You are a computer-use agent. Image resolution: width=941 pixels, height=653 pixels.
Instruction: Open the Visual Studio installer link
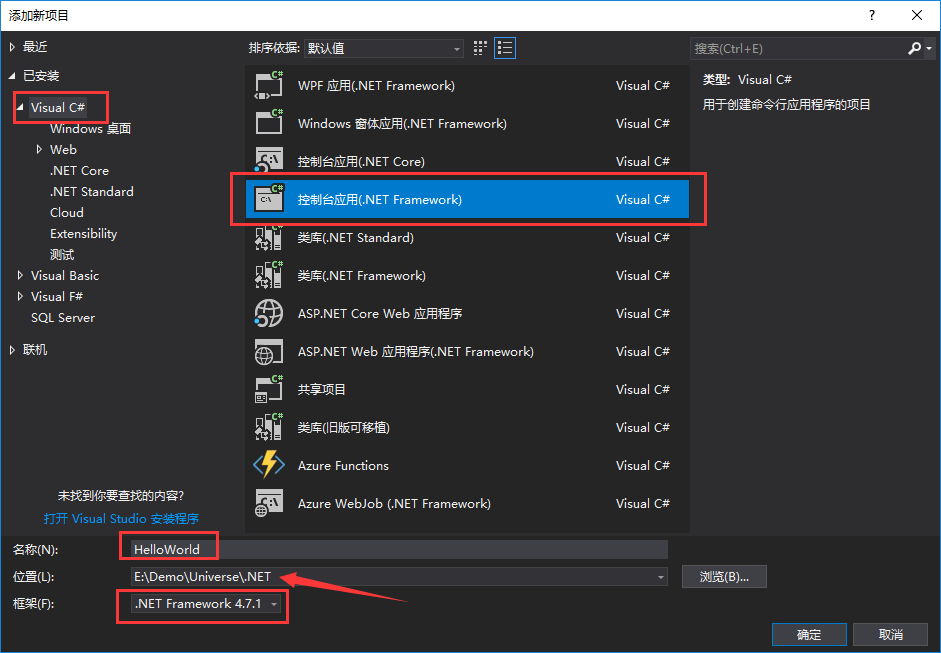pos(121,518)
